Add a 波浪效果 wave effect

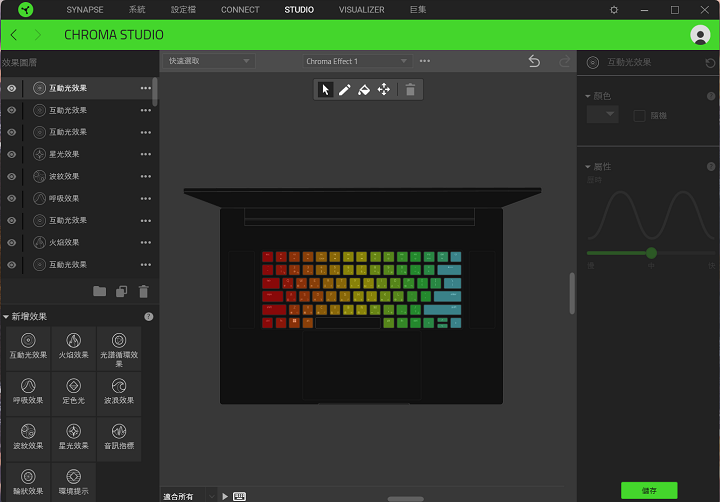coord(119,392)
